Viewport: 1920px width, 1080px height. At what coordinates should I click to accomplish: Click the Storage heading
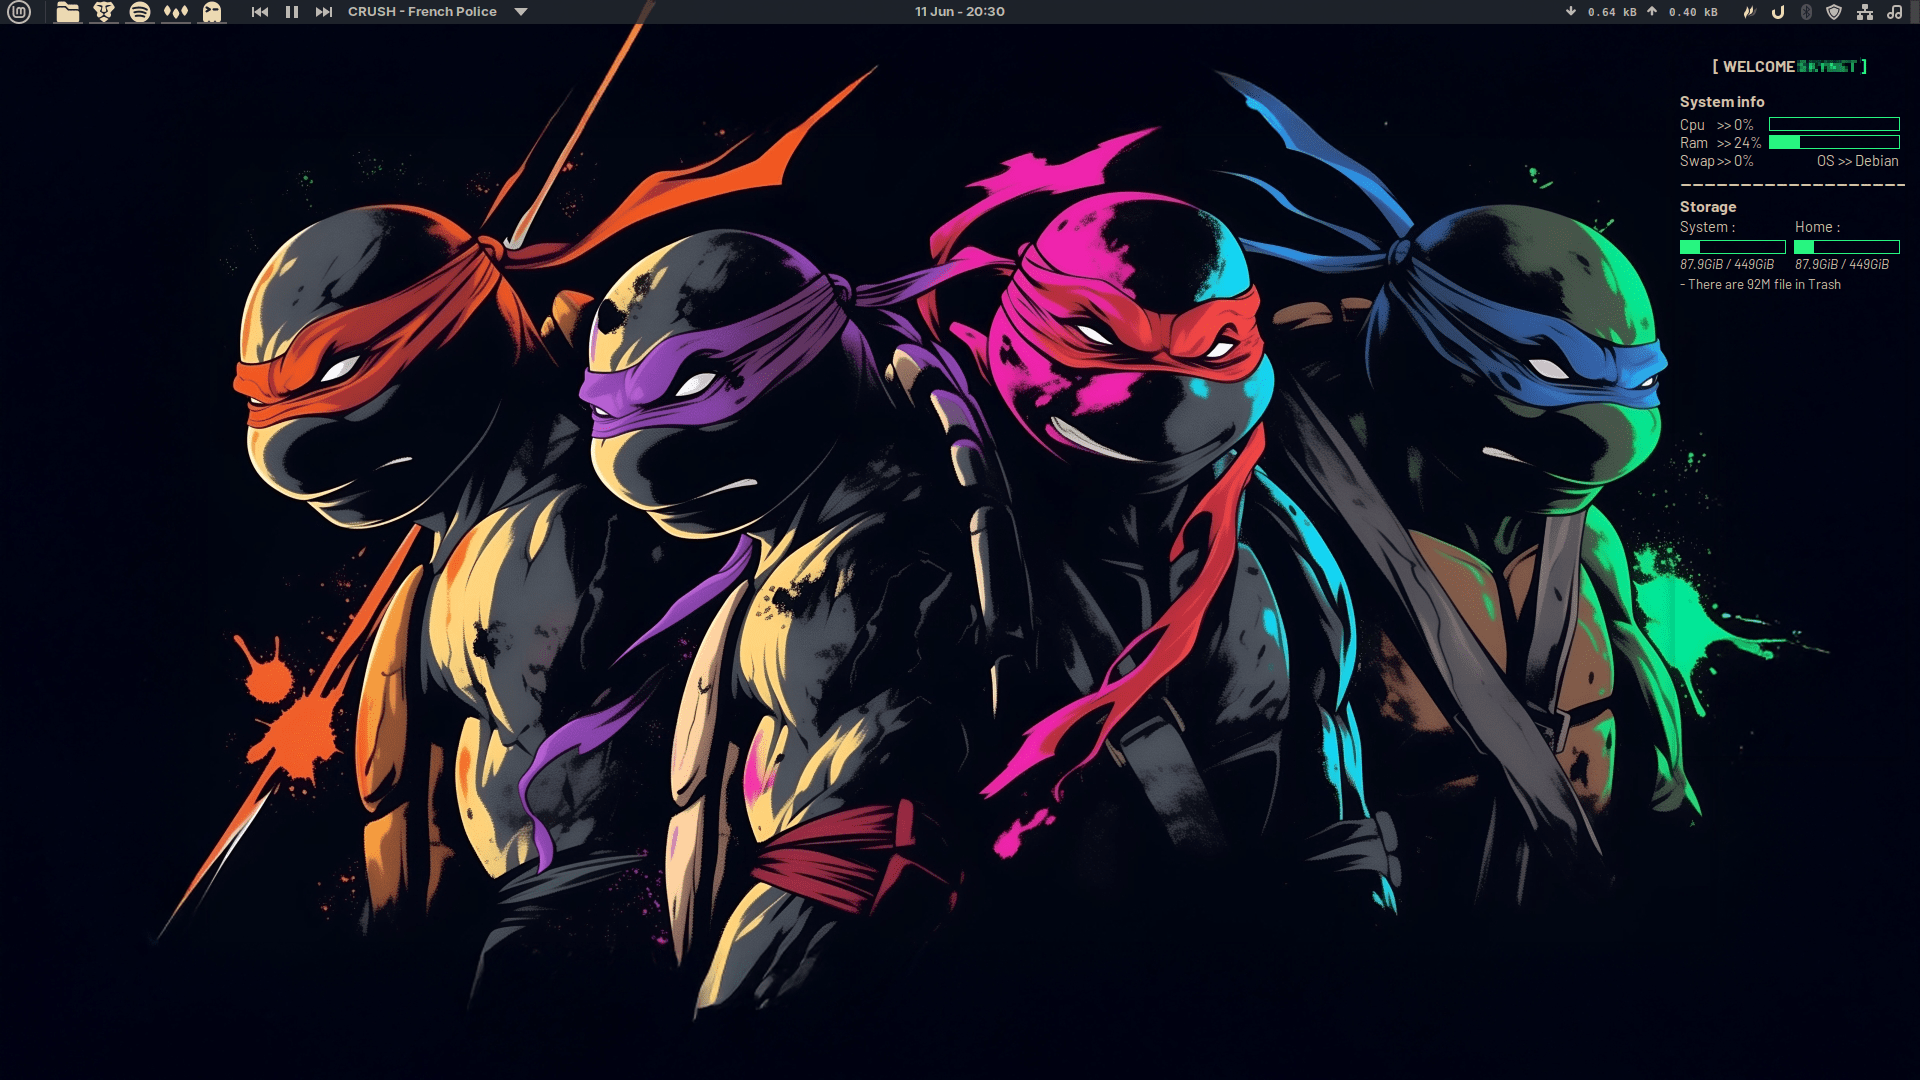pyautogui.click(x=1708, y=207)
